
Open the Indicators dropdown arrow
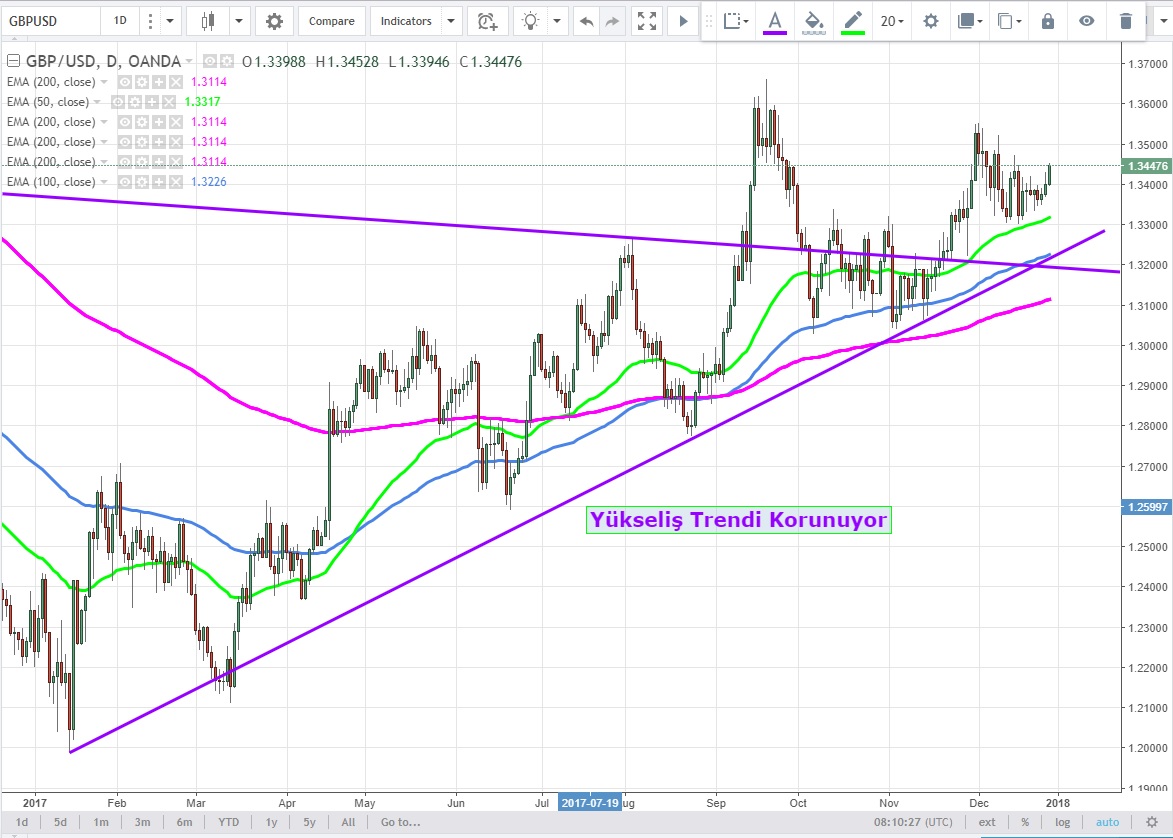click(x=451, y=21)
